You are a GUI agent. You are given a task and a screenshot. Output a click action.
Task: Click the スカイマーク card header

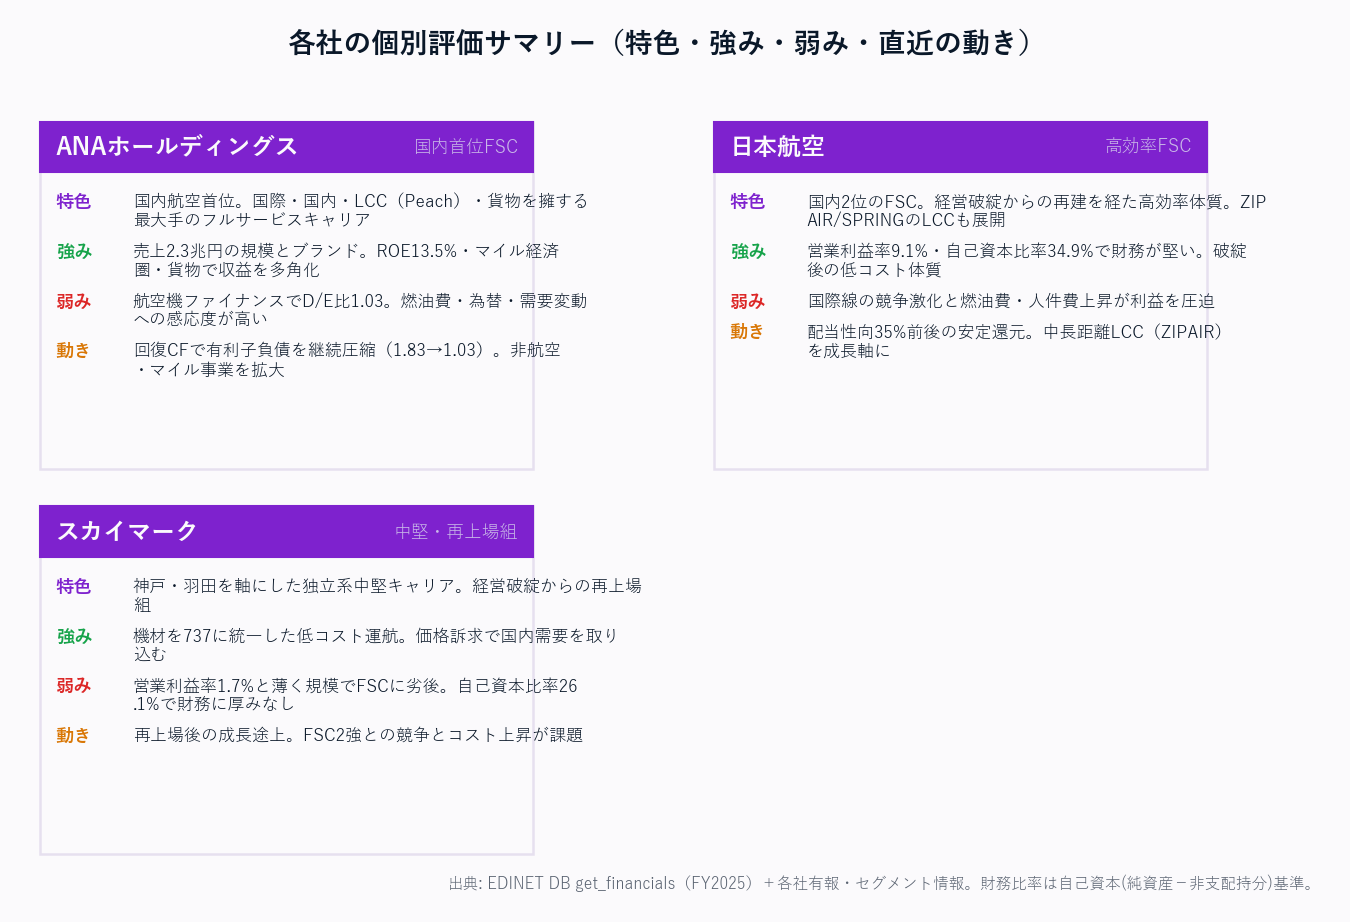tap(286, 531)
